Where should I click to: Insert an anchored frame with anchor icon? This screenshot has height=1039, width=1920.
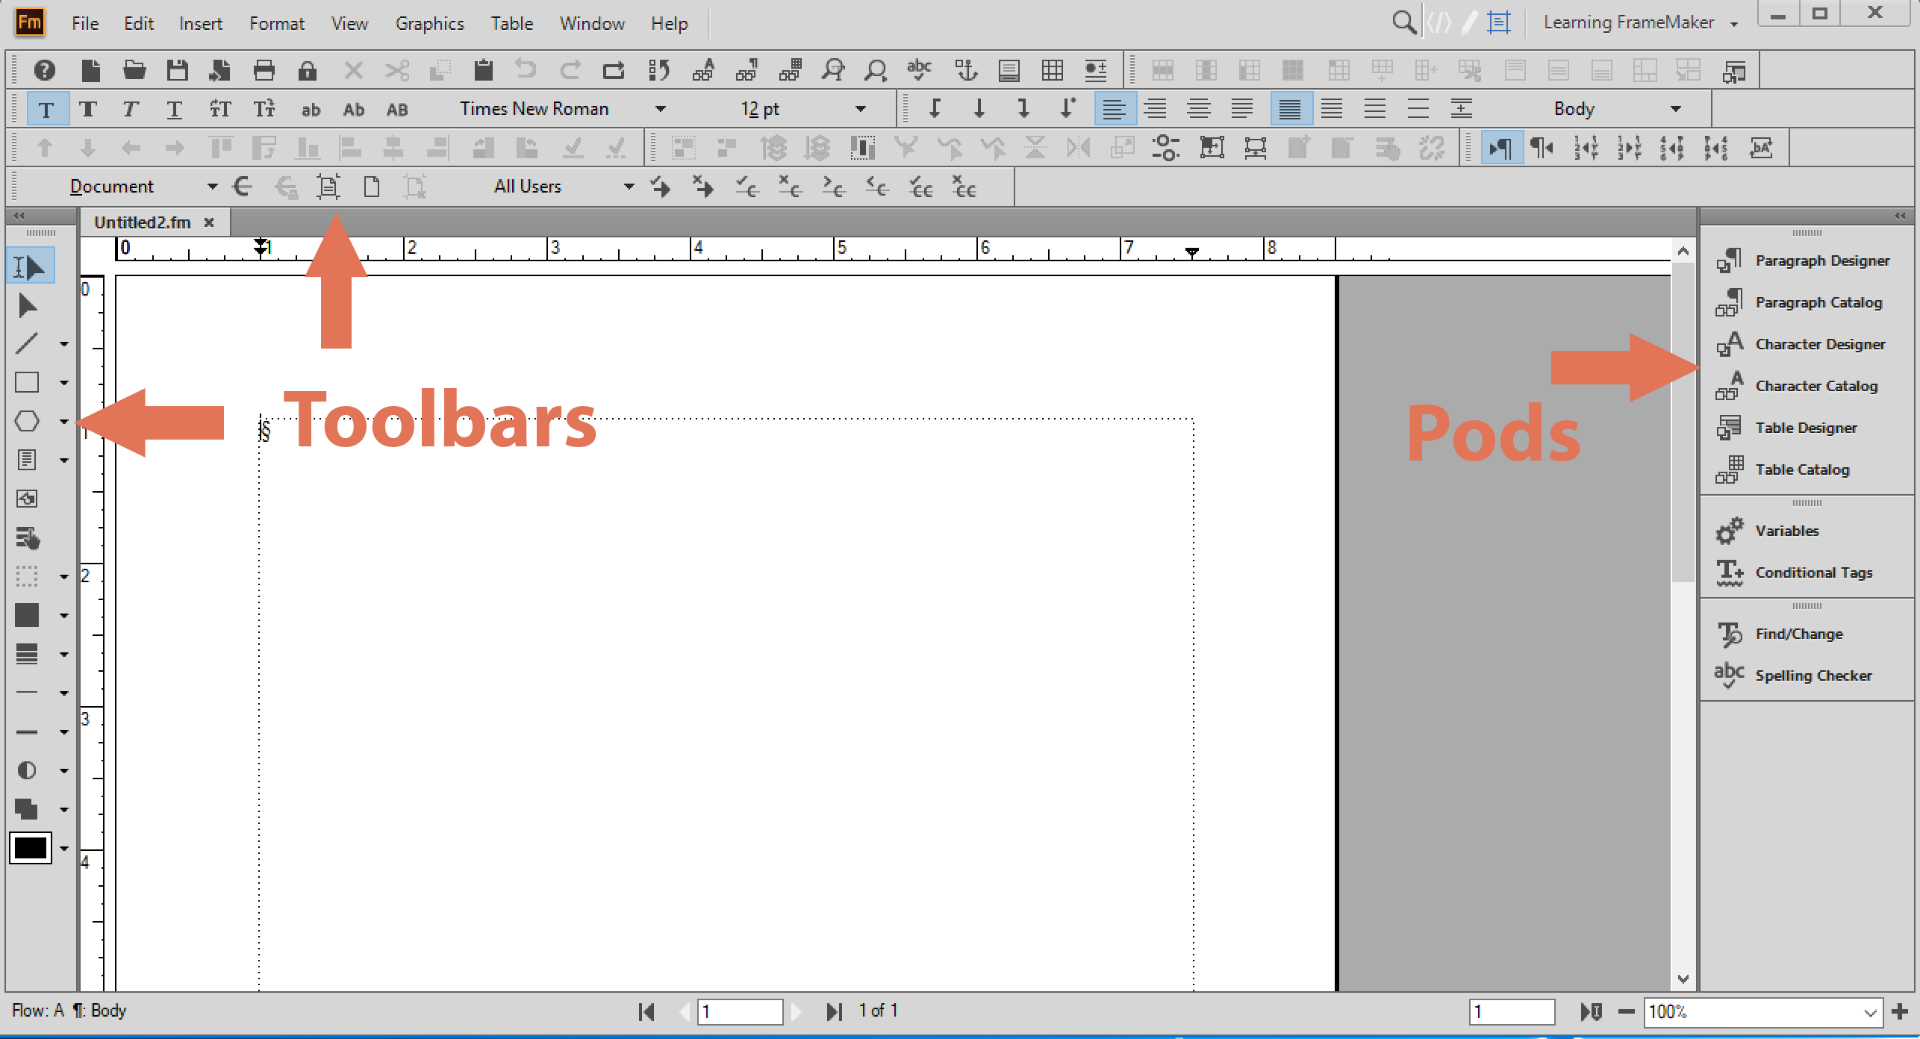pos(965,70)
